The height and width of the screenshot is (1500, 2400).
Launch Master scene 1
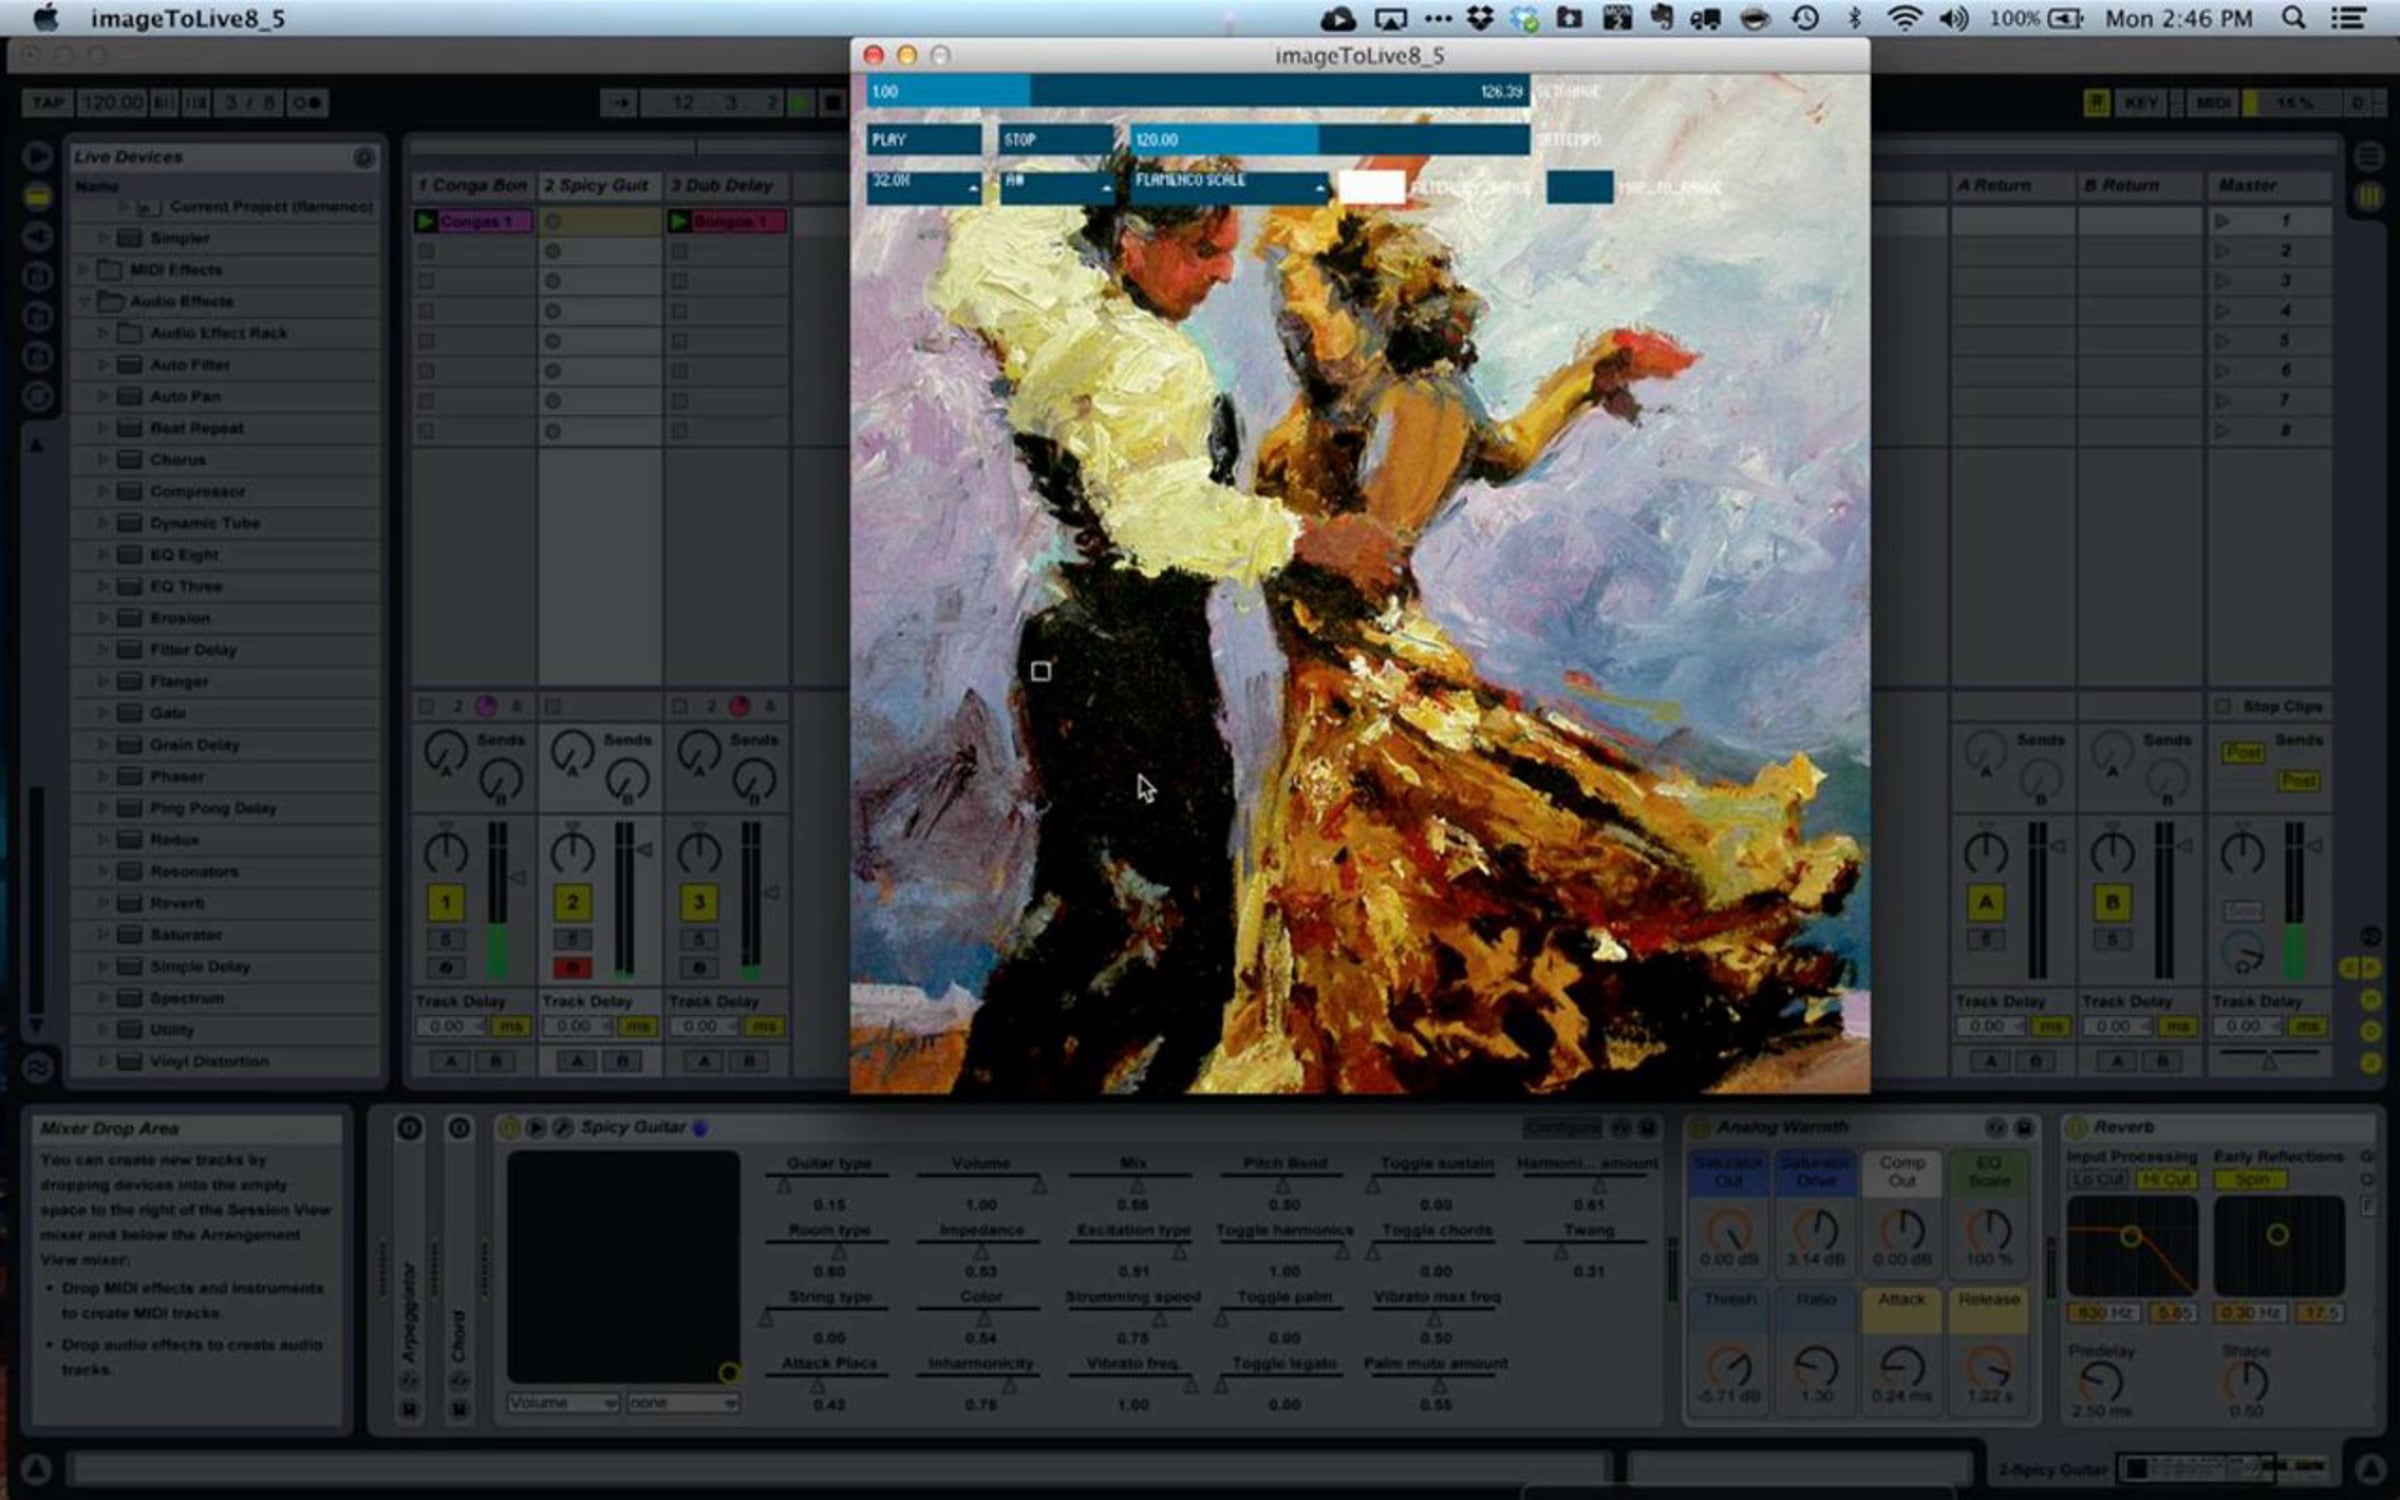pyautogui.click(x=2223, y=221)
